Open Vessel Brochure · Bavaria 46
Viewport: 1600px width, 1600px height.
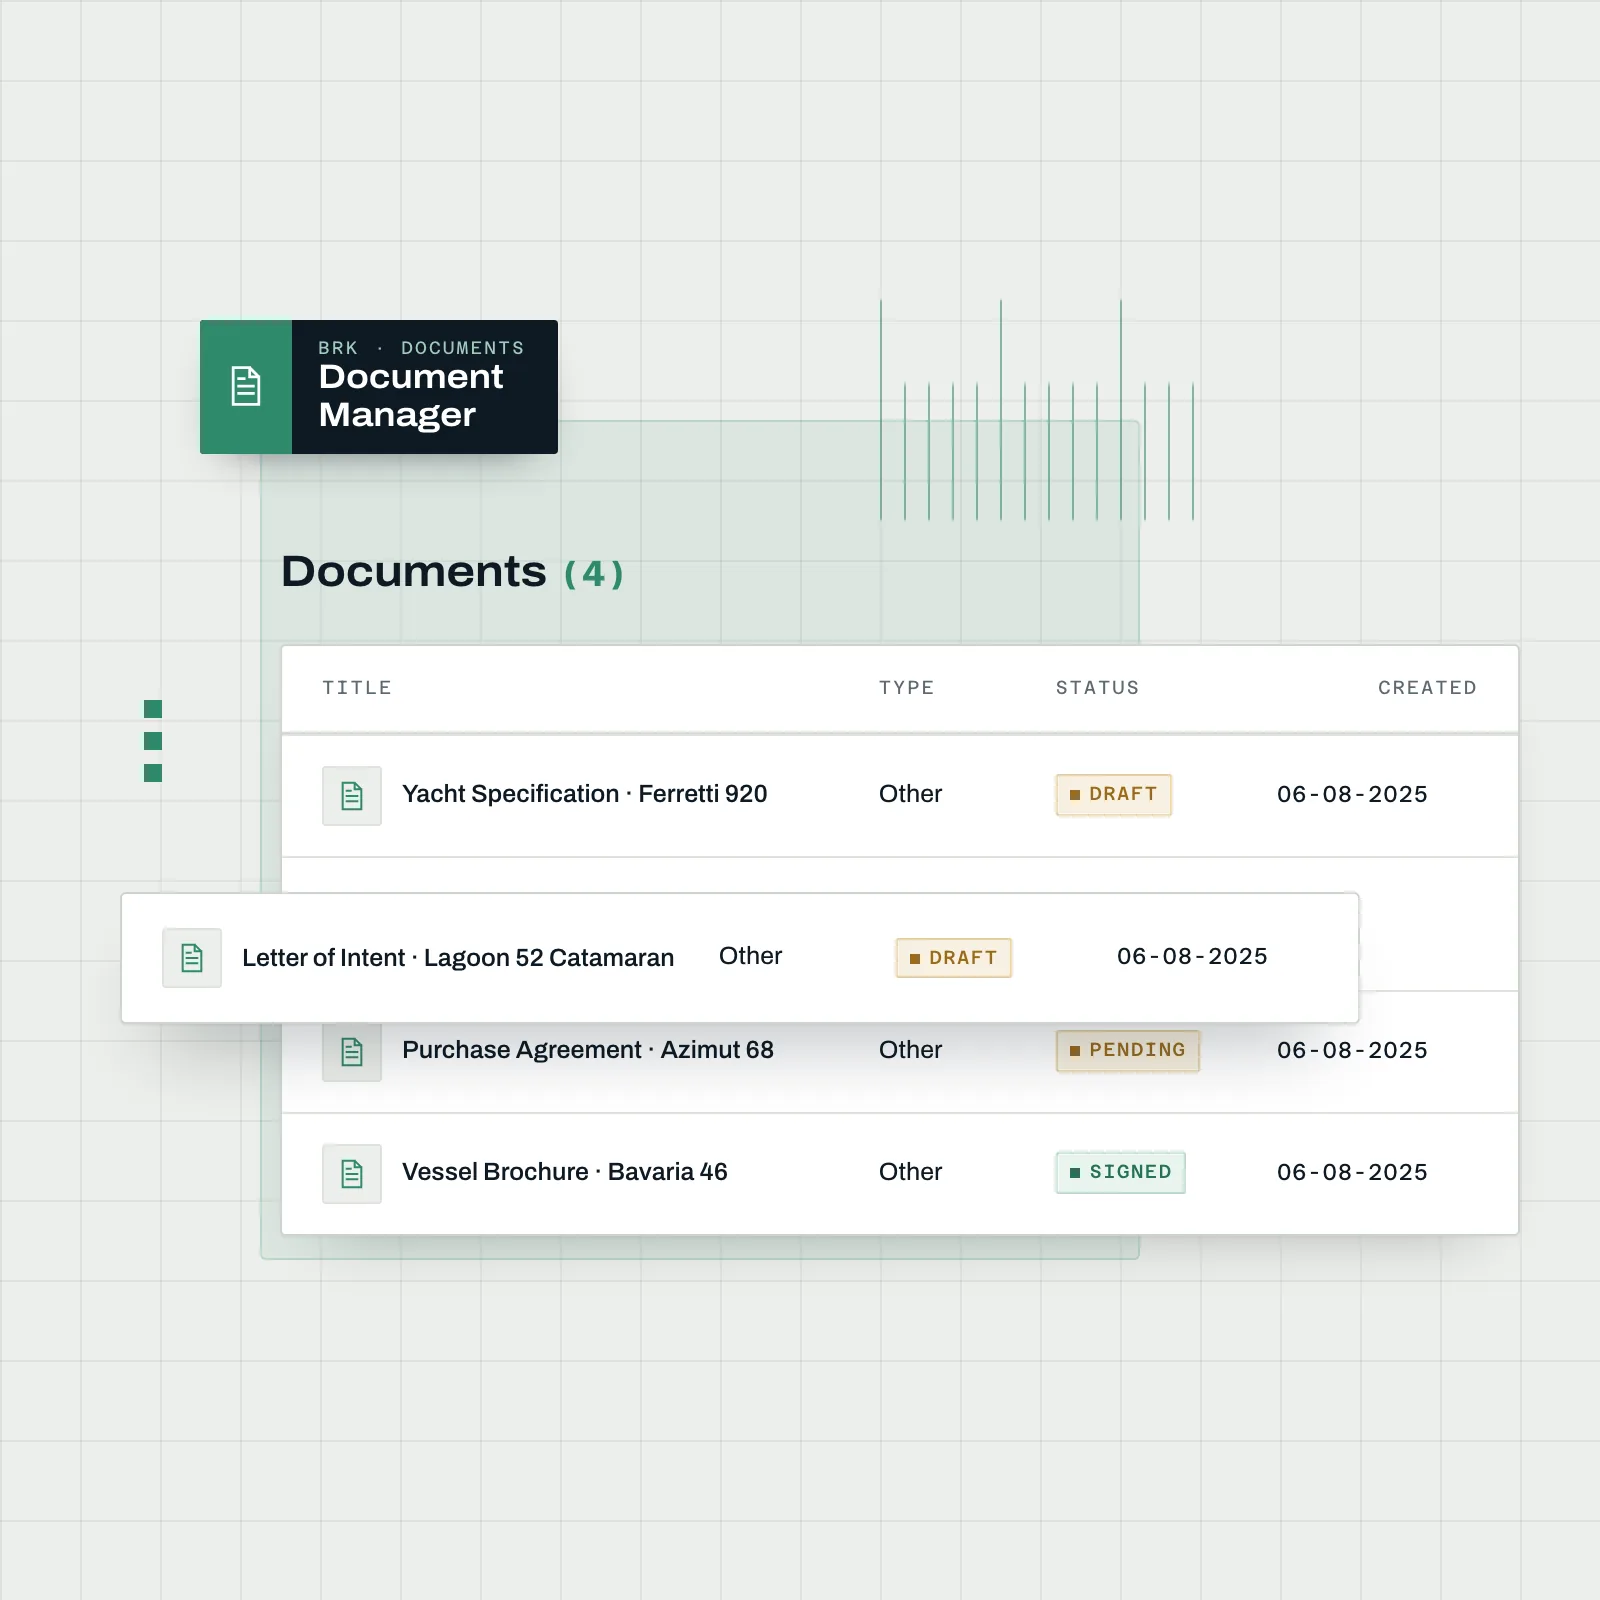[564, 1172]
